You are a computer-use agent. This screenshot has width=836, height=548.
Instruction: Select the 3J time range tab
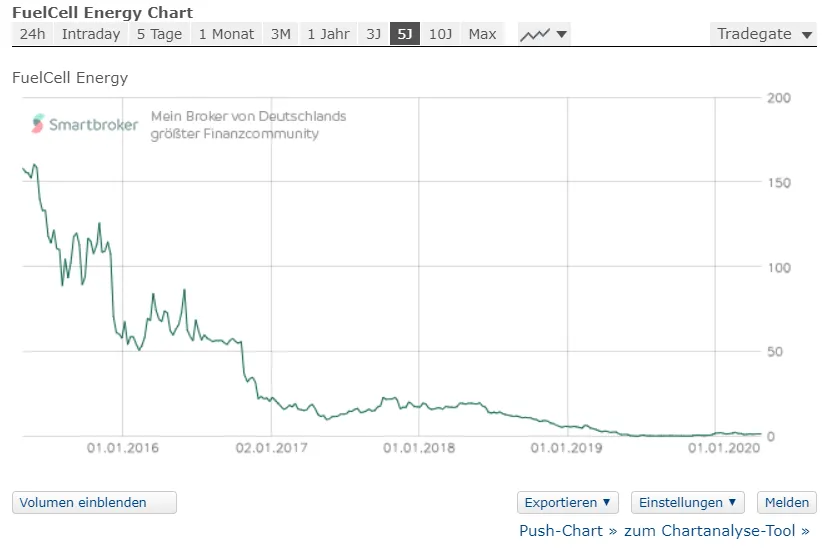pyautogui.click(x=373, y=34)
